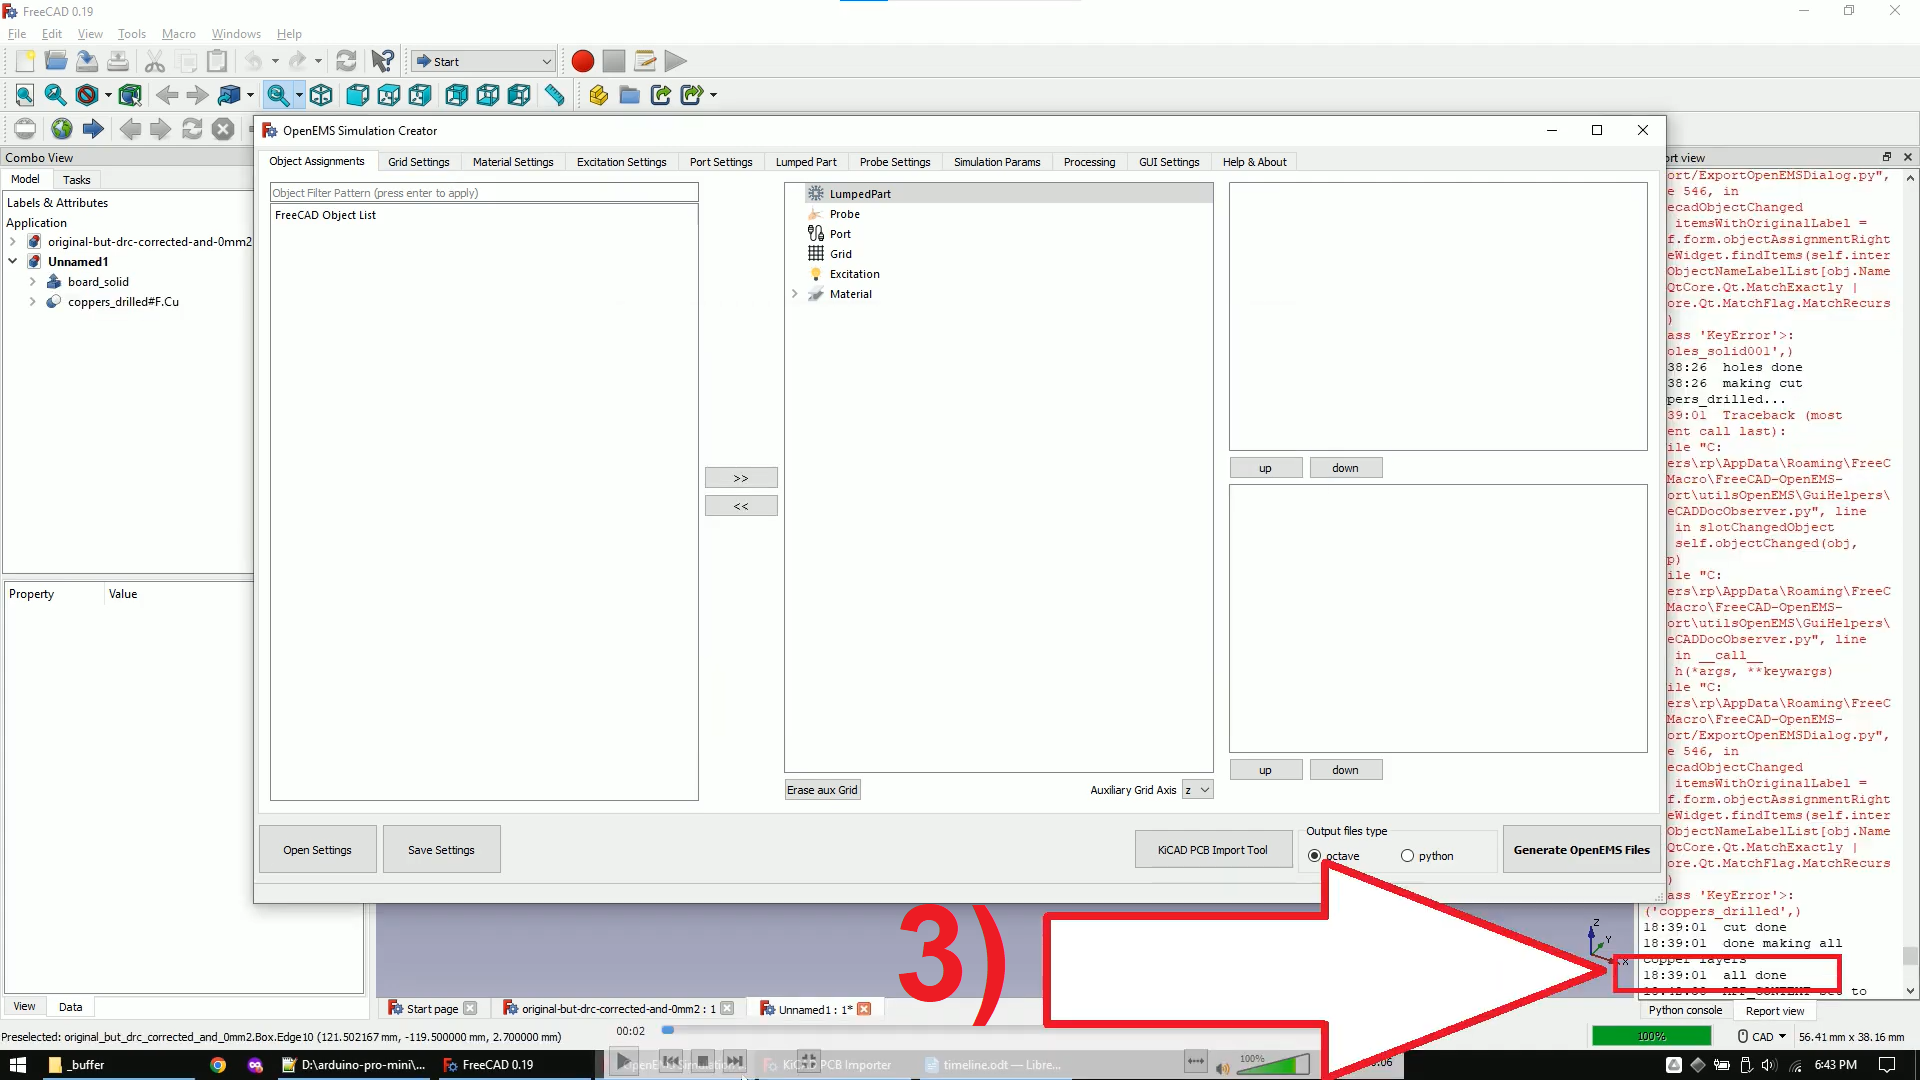
Task: Click the blue globe web navigation icon
Action: tap(62, 129)
